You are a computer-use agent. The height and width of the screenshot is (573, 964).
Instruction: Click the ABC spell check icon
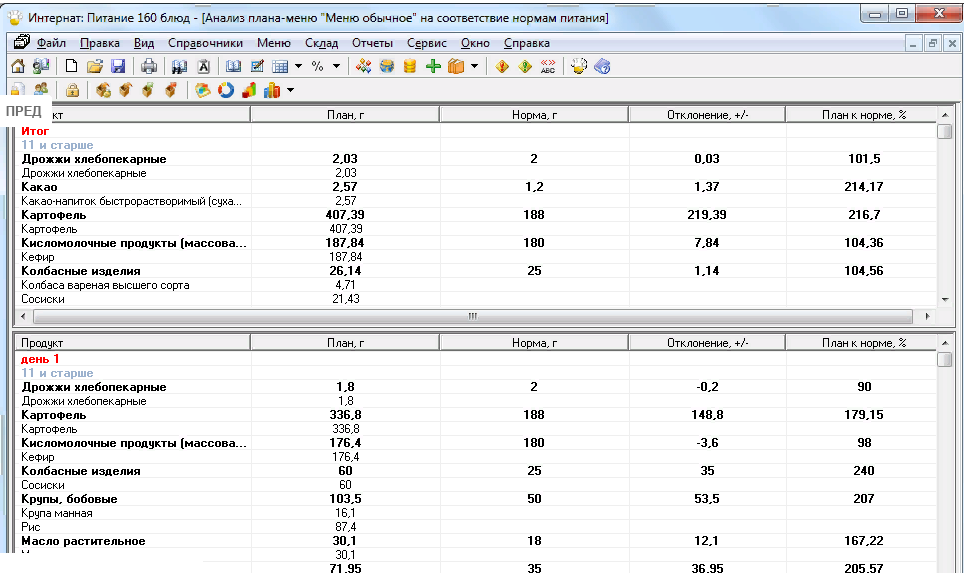click(x=547, y=67)
